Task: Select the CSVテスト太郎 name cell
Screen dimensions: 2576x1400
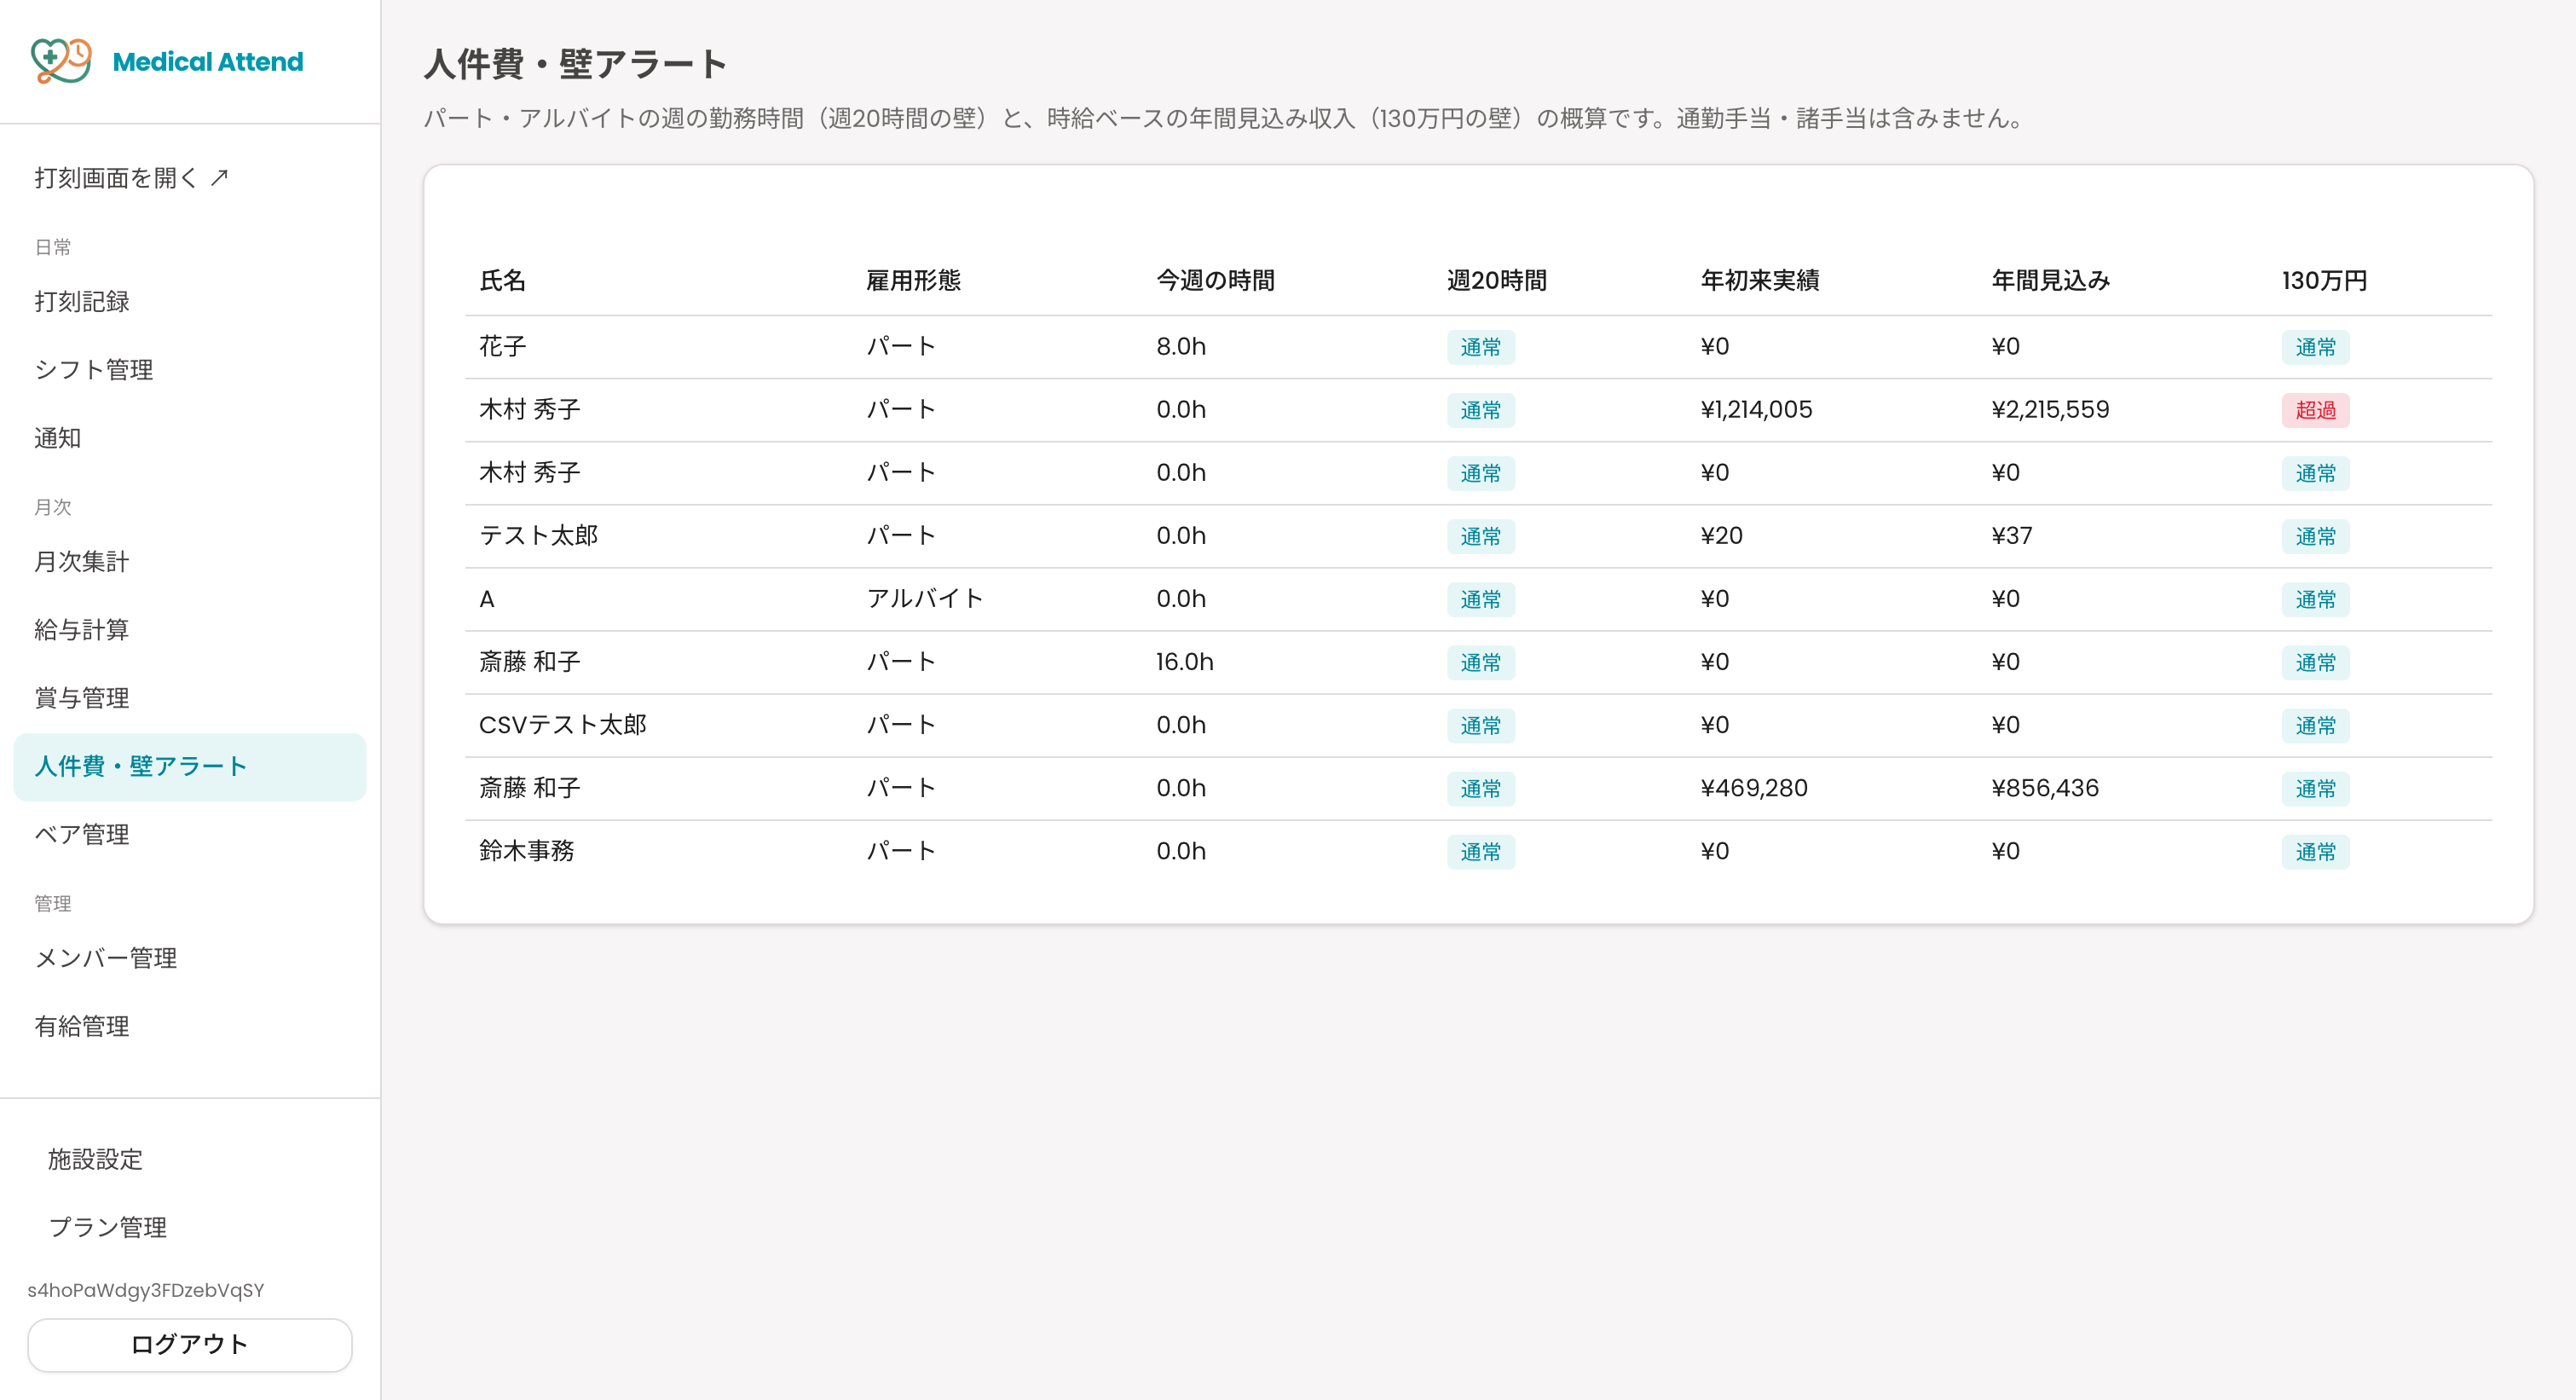Action: coord(563,725)
